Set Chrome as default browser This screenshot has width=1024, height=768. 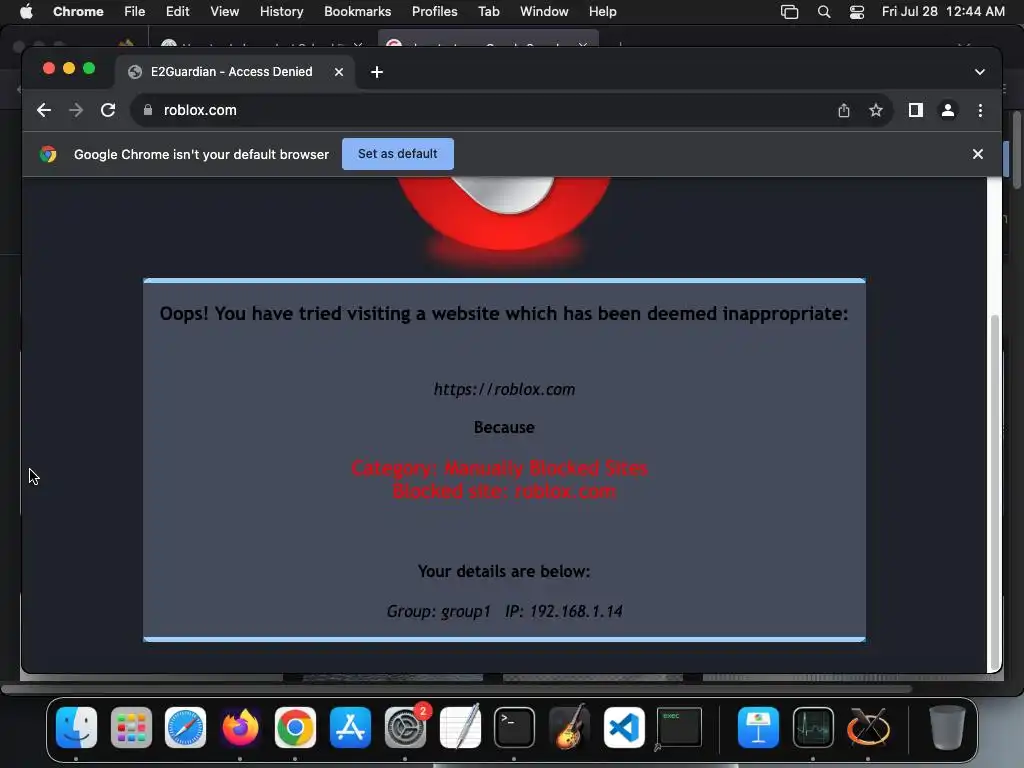point(398,154)
